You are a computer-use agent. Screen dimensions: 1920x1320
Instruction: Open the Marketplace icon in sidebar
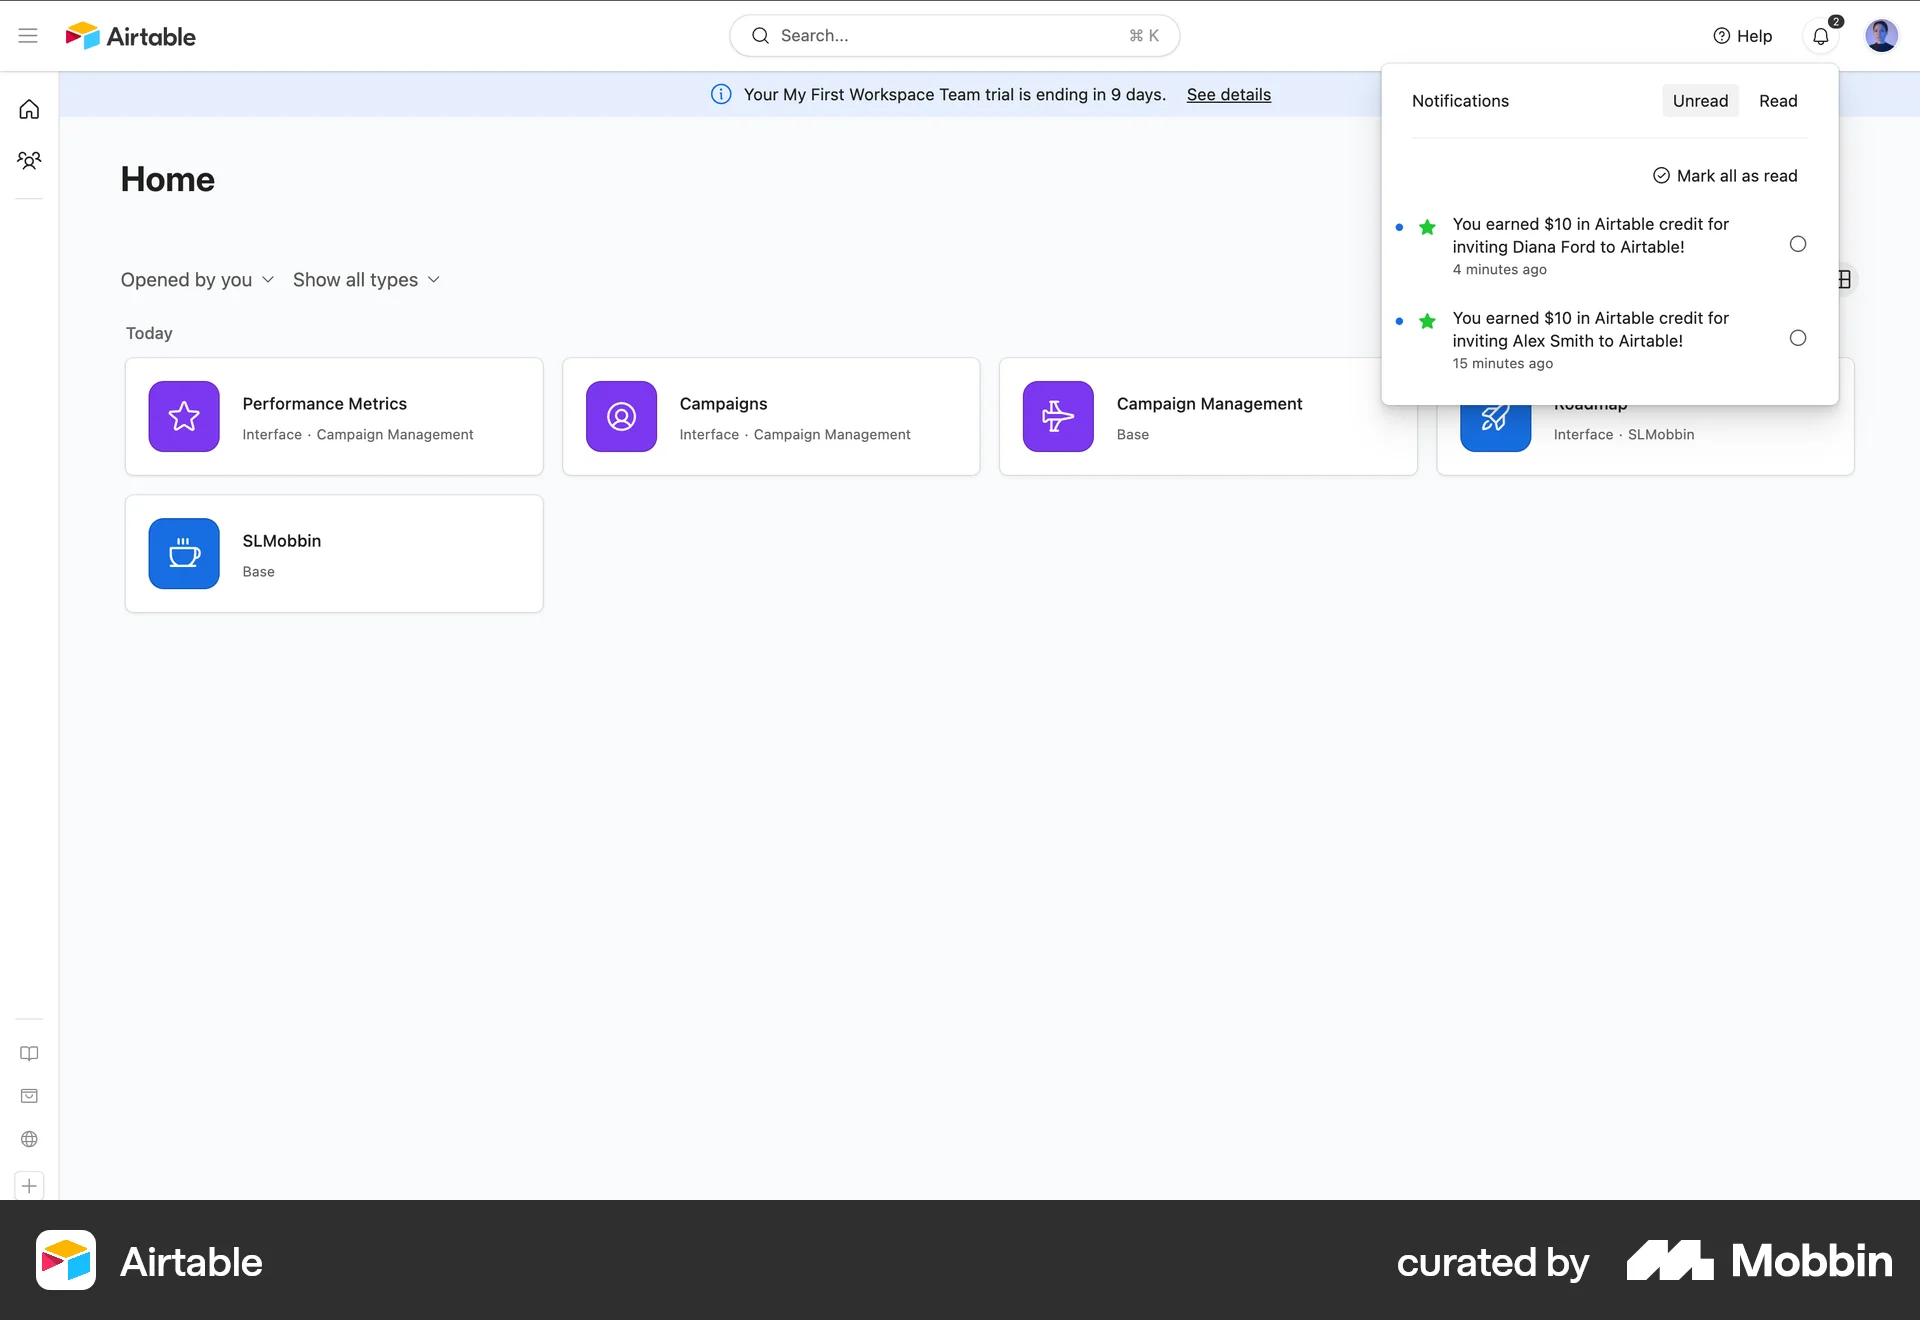(x=29, y=1096)
